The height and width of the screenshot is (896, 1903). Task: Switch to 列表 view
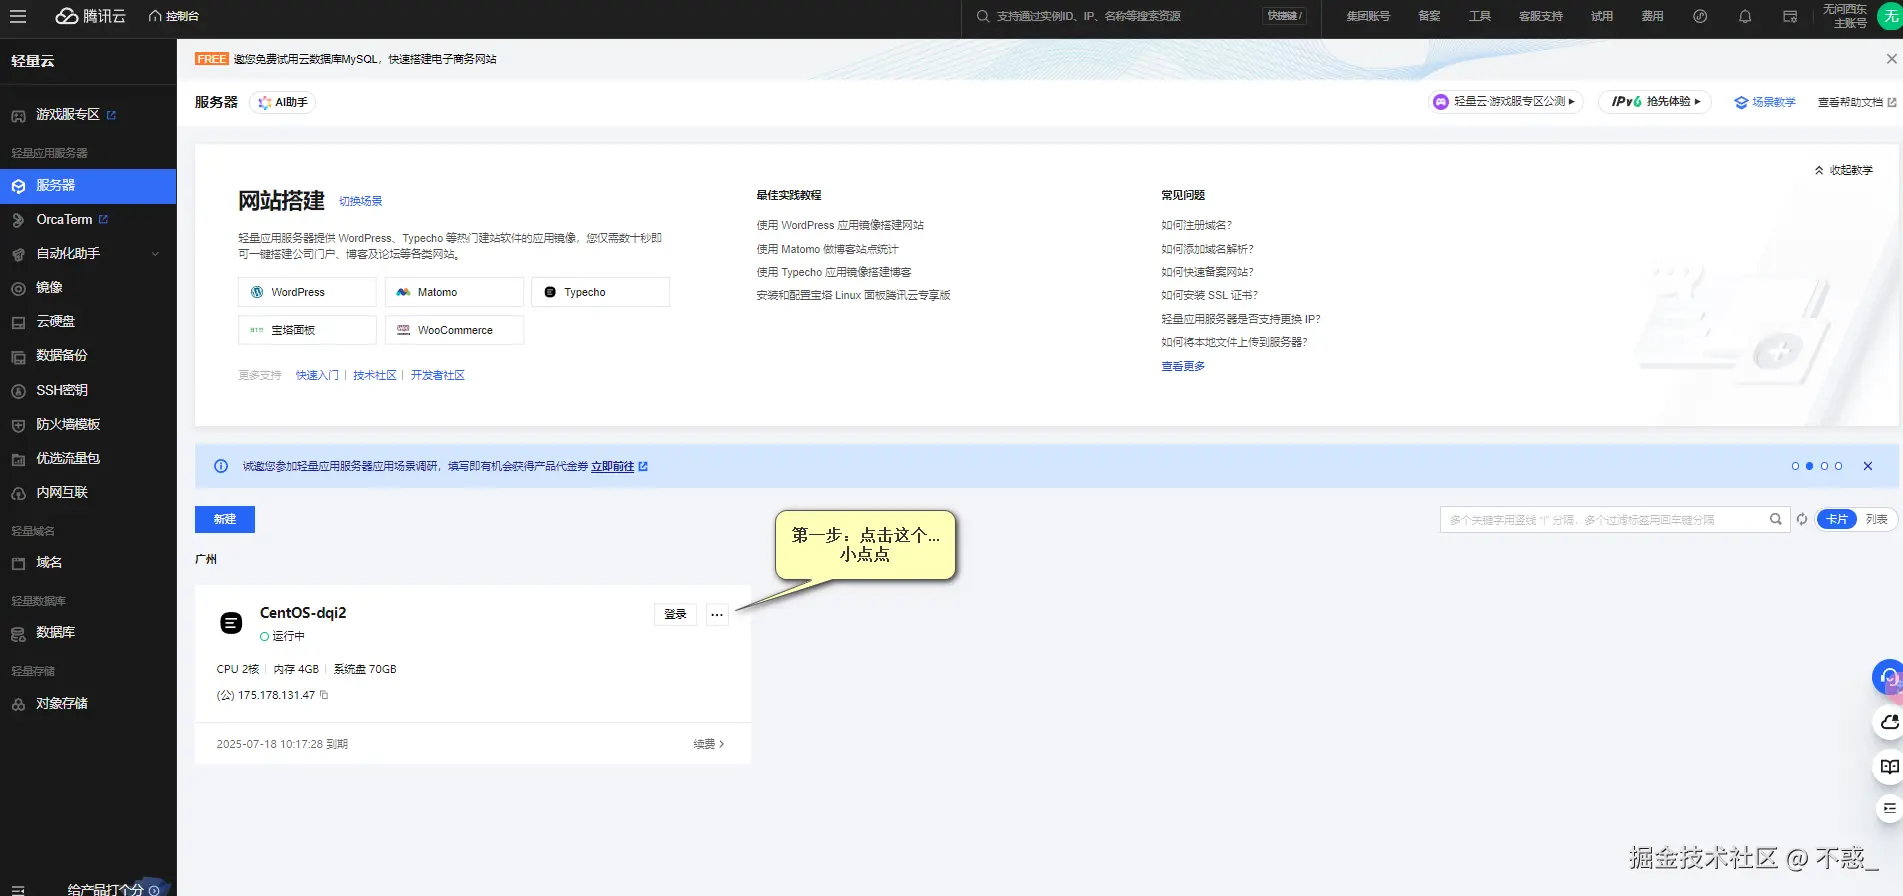(x=1877, y=520)
